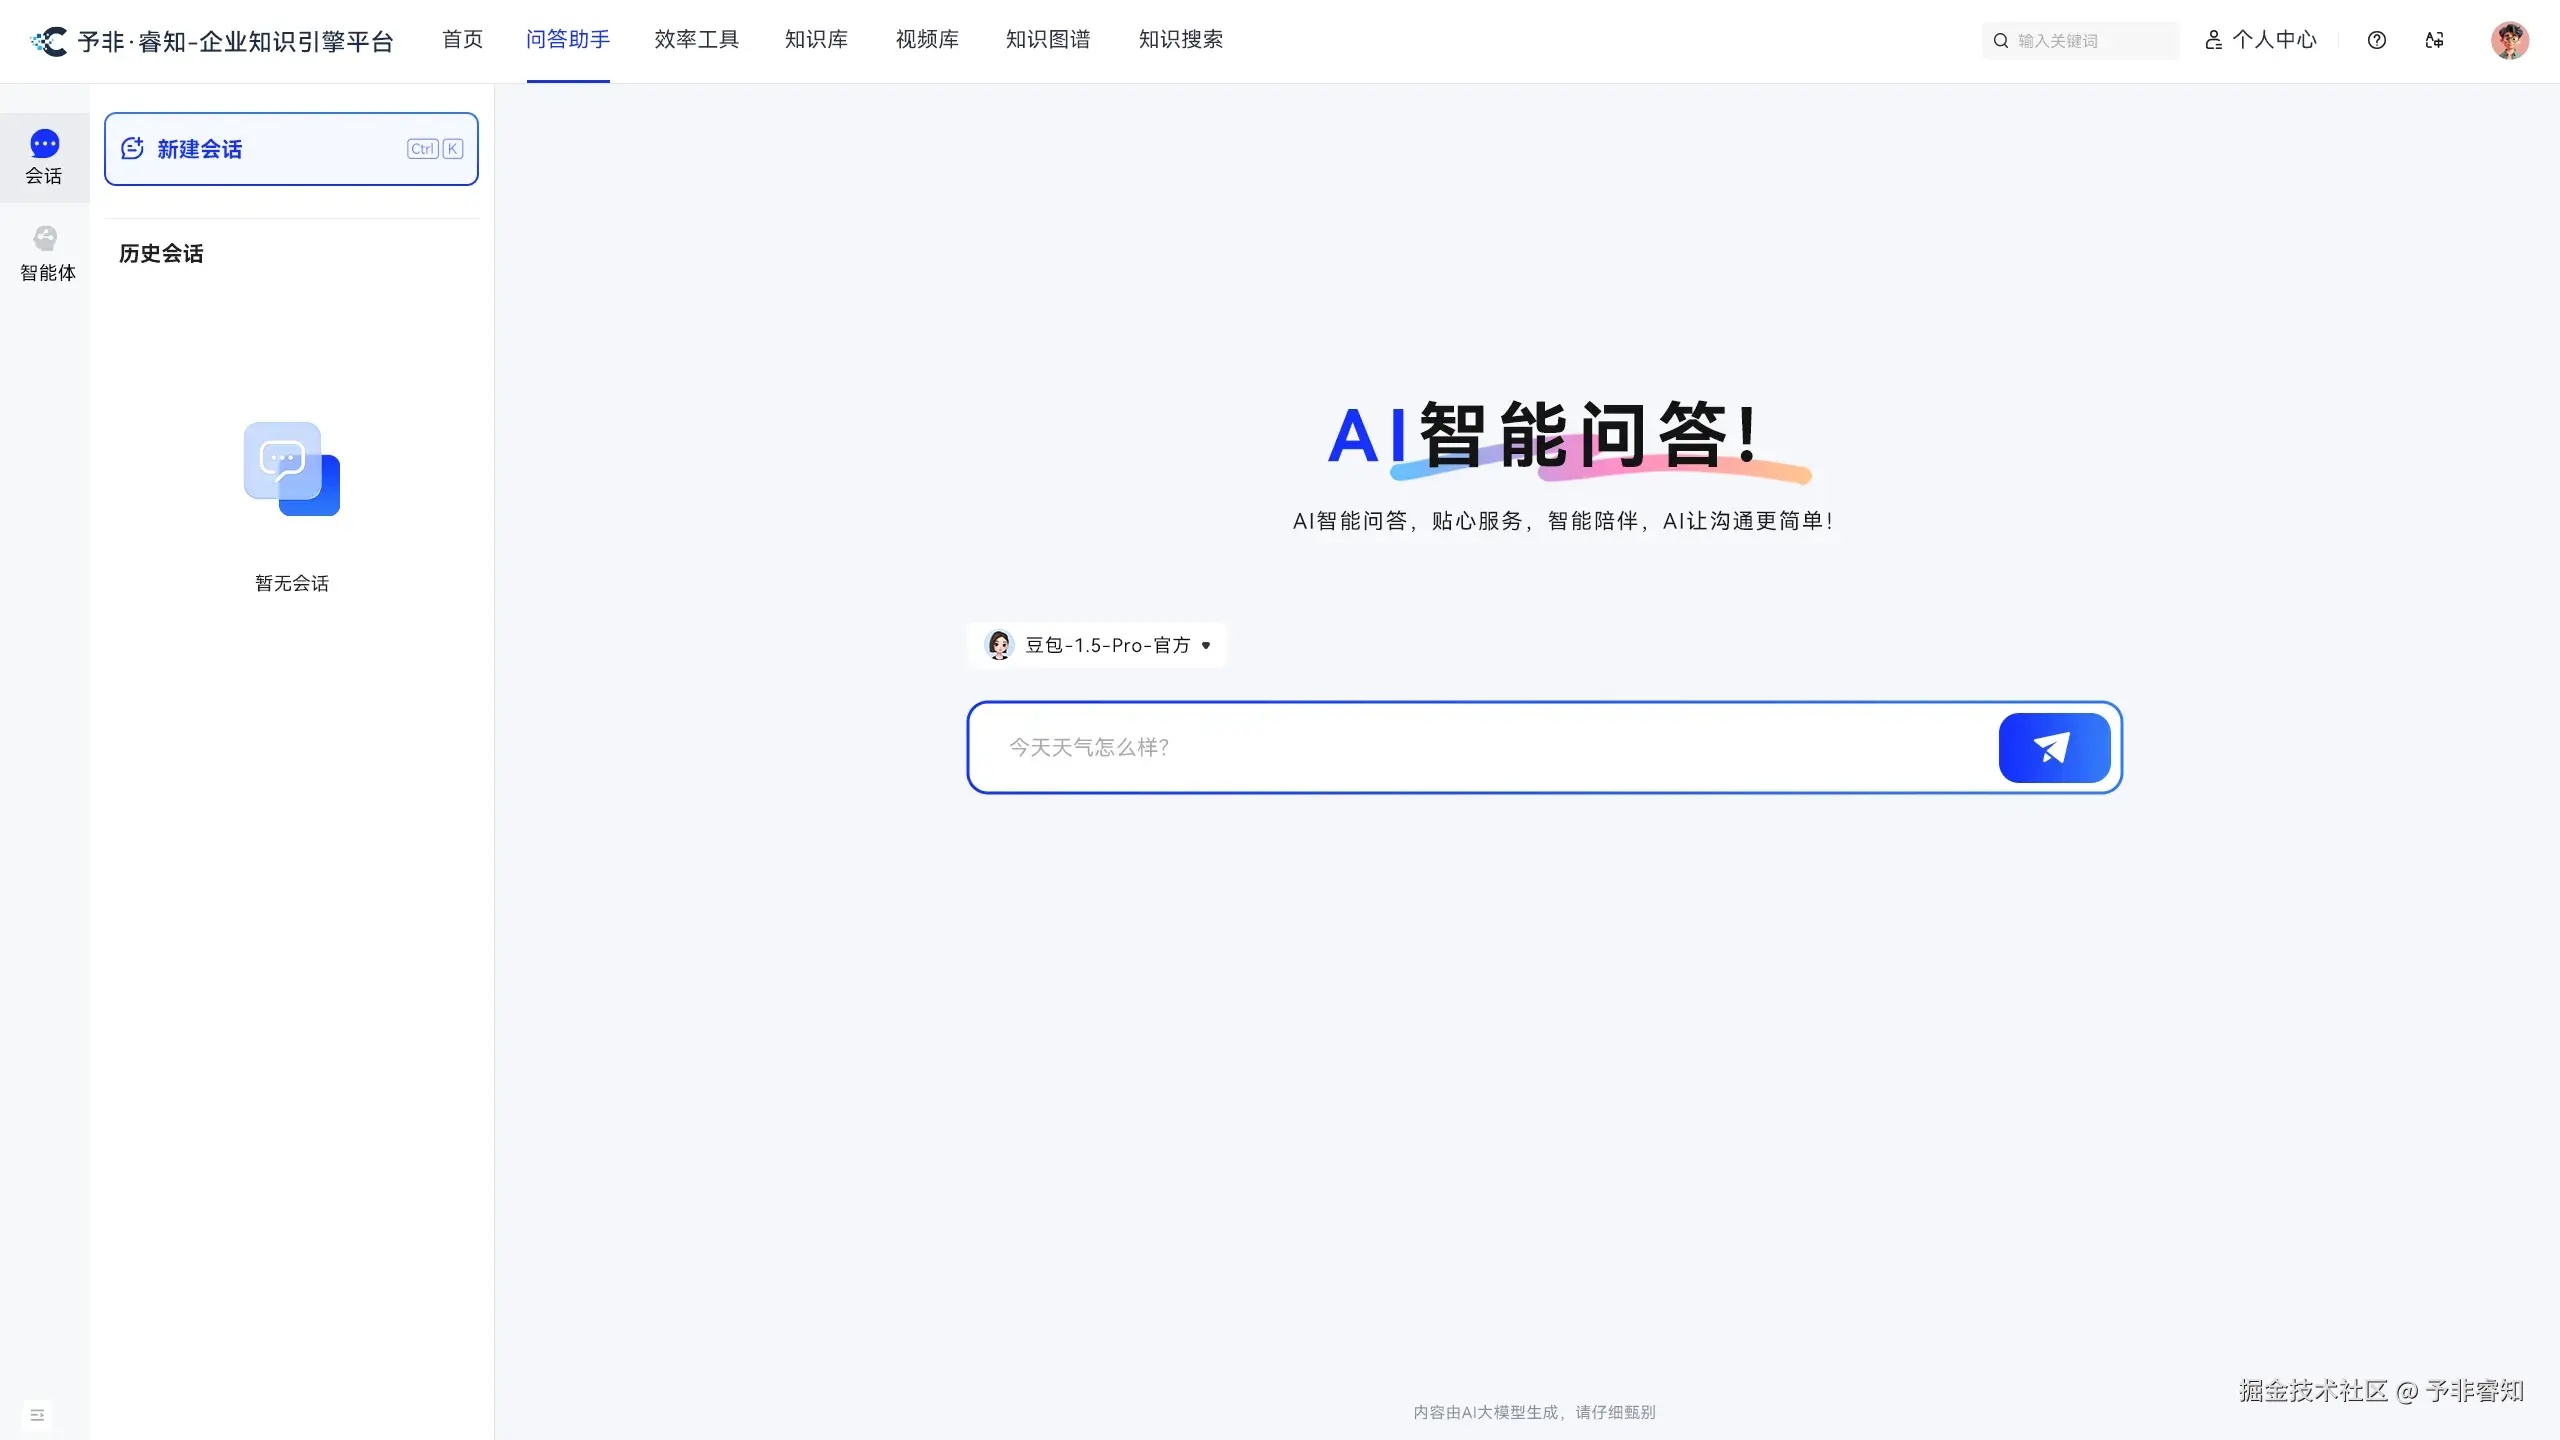Collapse sidebar using bottom-left menu icon

point(37,1415)
